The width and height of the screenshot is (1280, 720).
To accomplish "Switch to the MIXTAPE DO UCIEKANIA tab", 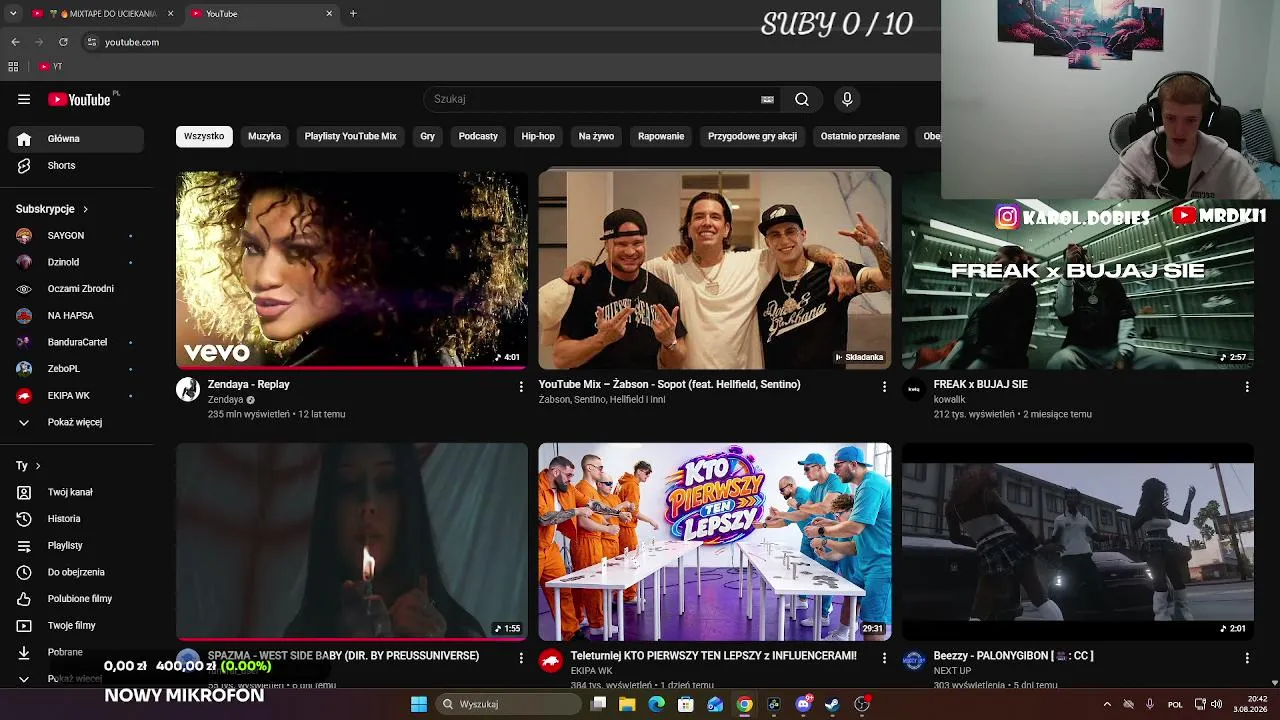I will (x=103, y=14).
